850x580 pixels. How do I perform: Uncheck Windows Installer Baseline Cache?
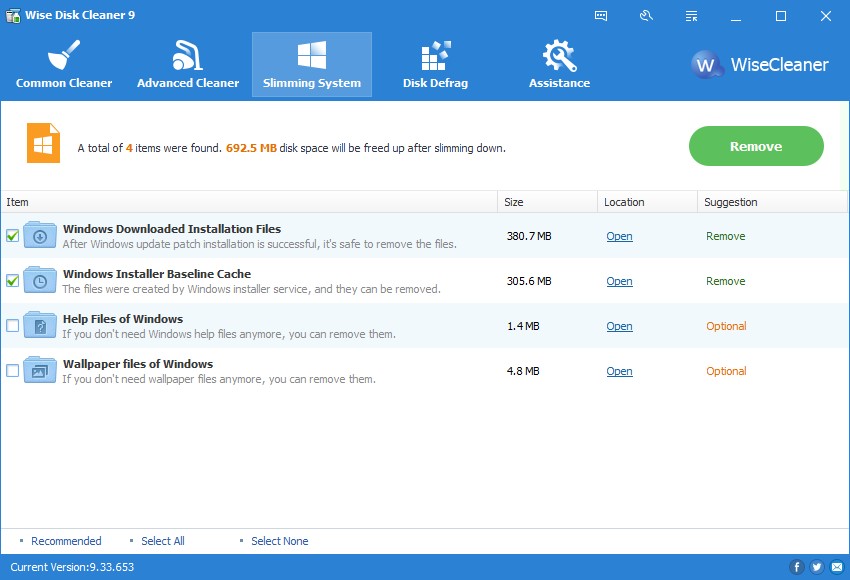point(13,281)
